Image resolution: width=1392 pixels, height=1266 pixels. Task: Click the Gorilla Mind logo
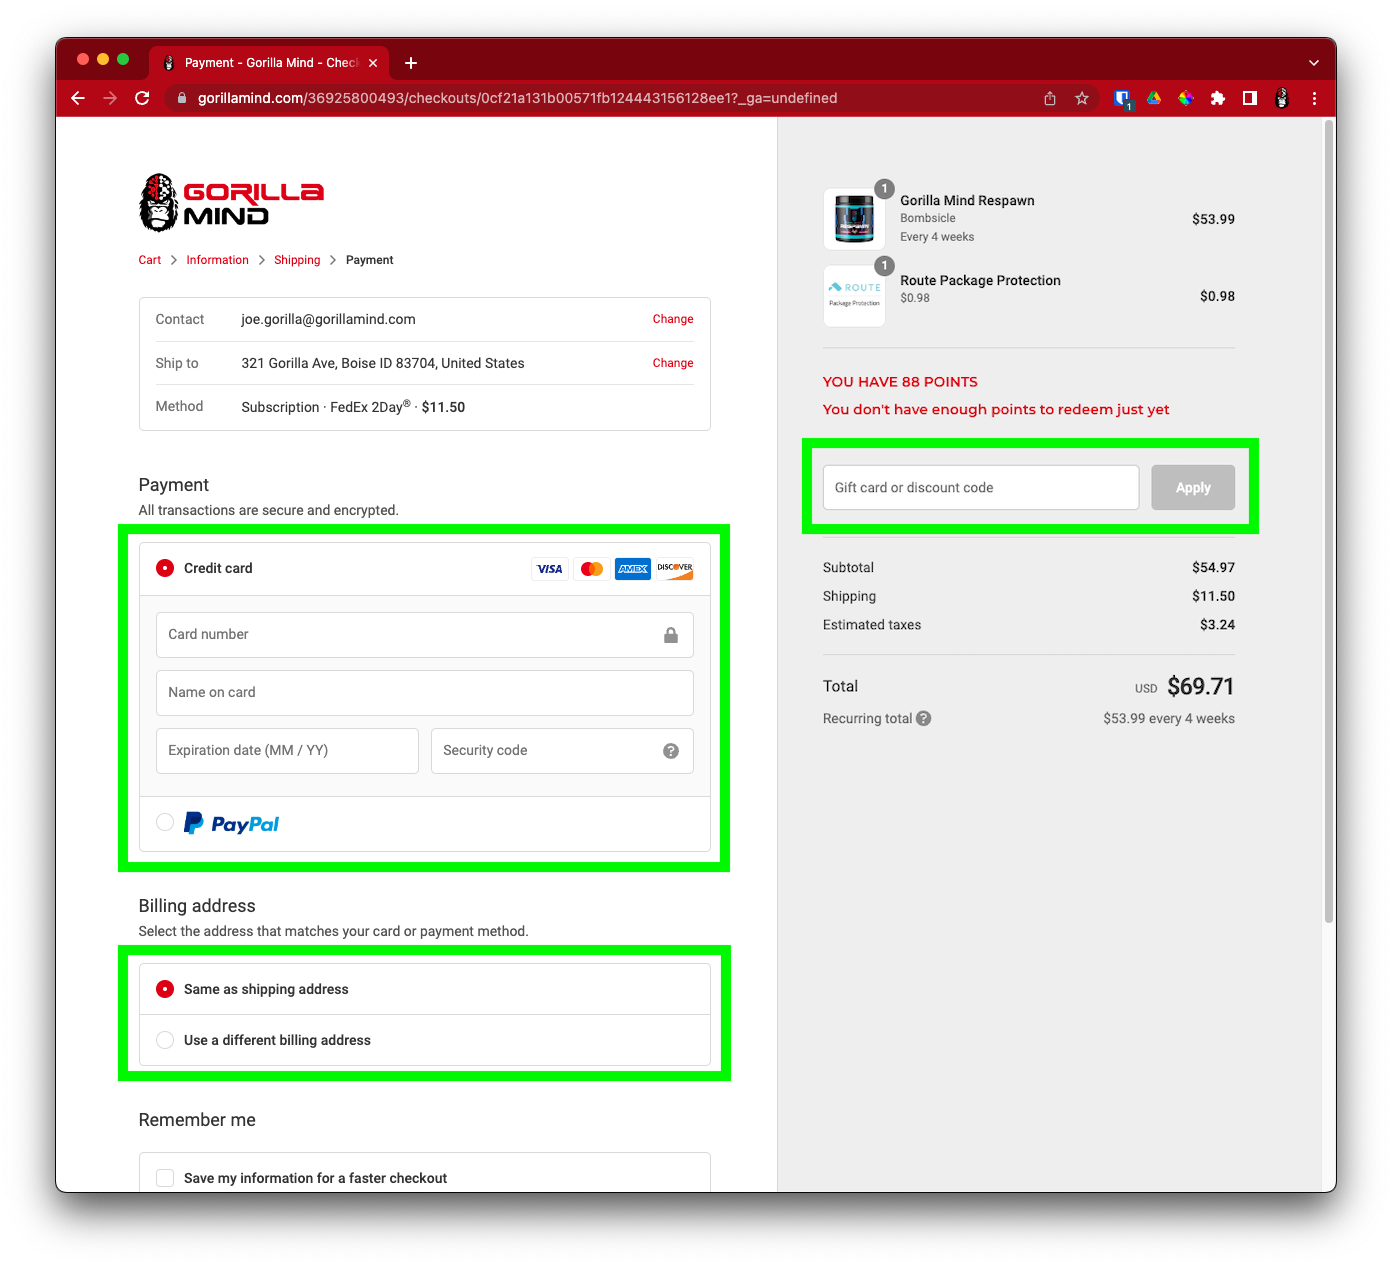coord(231,203)
